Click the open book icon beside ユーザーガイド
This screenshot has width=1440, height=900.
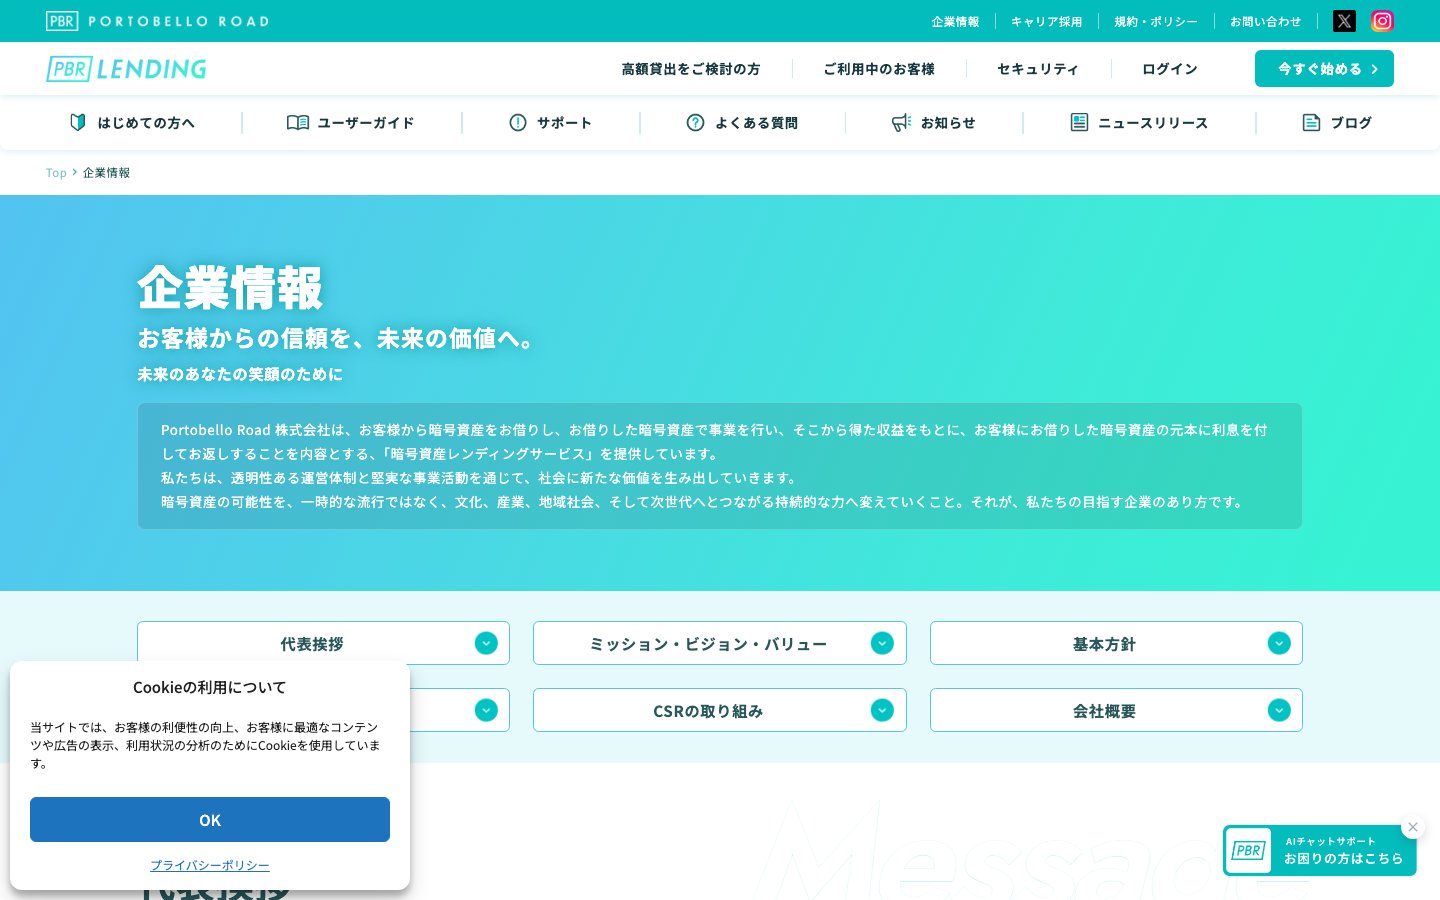(x=298, y=122)
